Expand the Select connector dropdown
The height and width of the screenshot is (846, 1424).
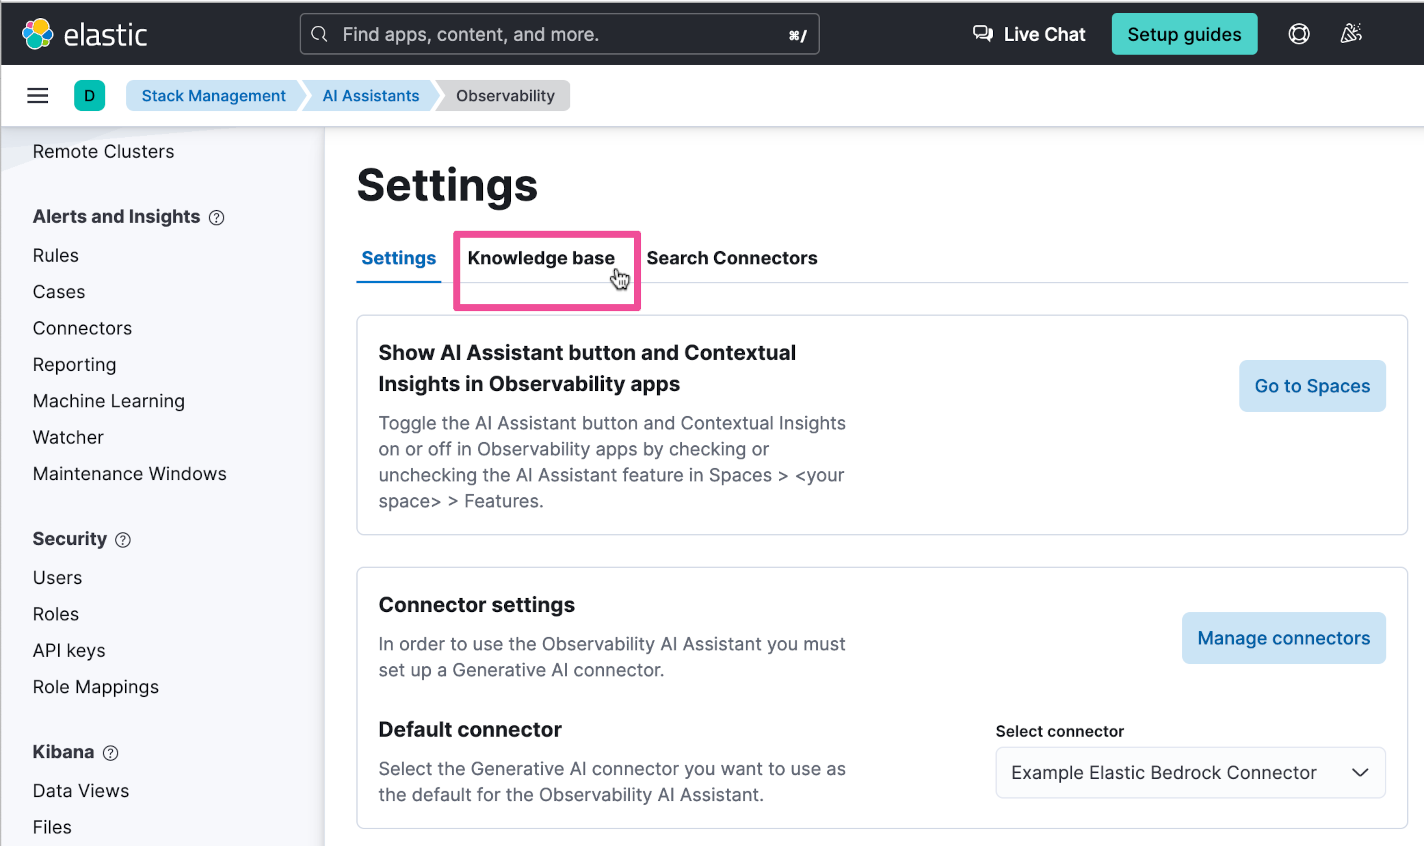tap(1190, 773)
